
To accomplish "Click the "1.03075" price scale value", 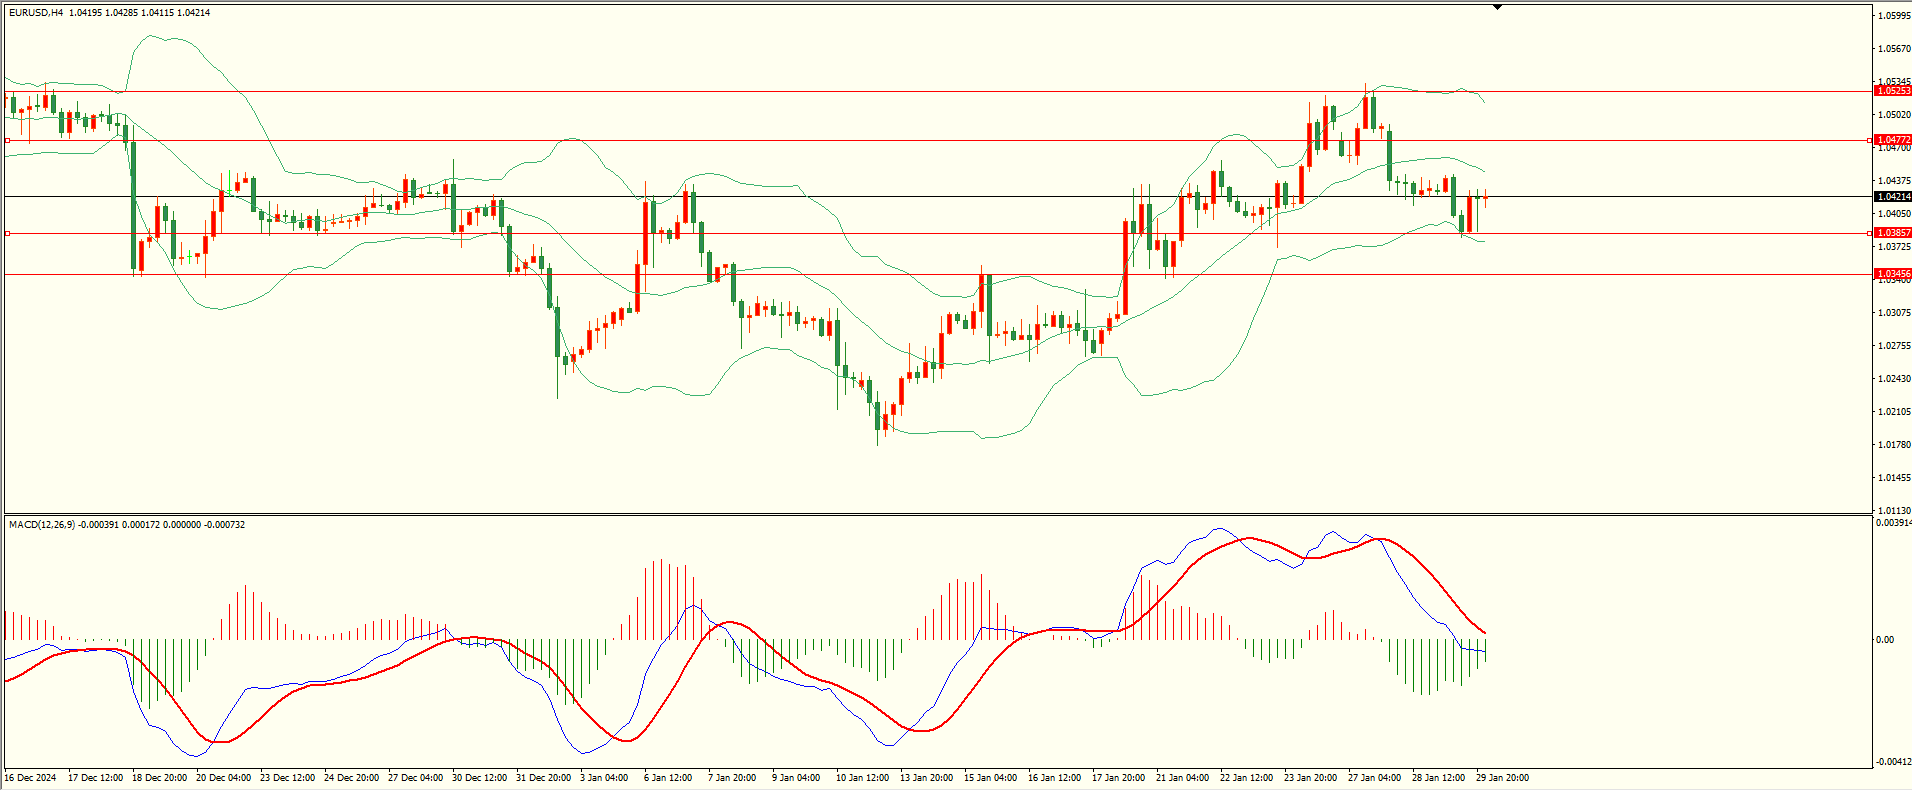I will 1894,313.
